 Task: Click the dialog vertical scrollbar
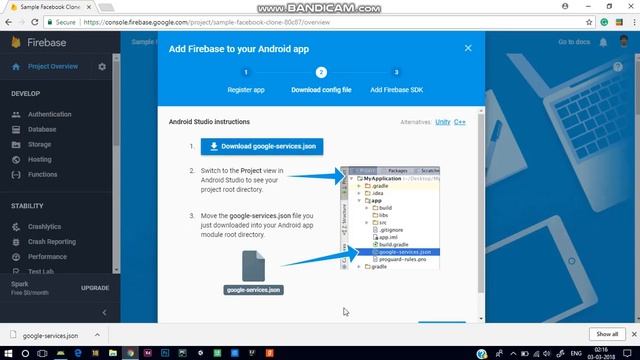click(x=481, y=203)
